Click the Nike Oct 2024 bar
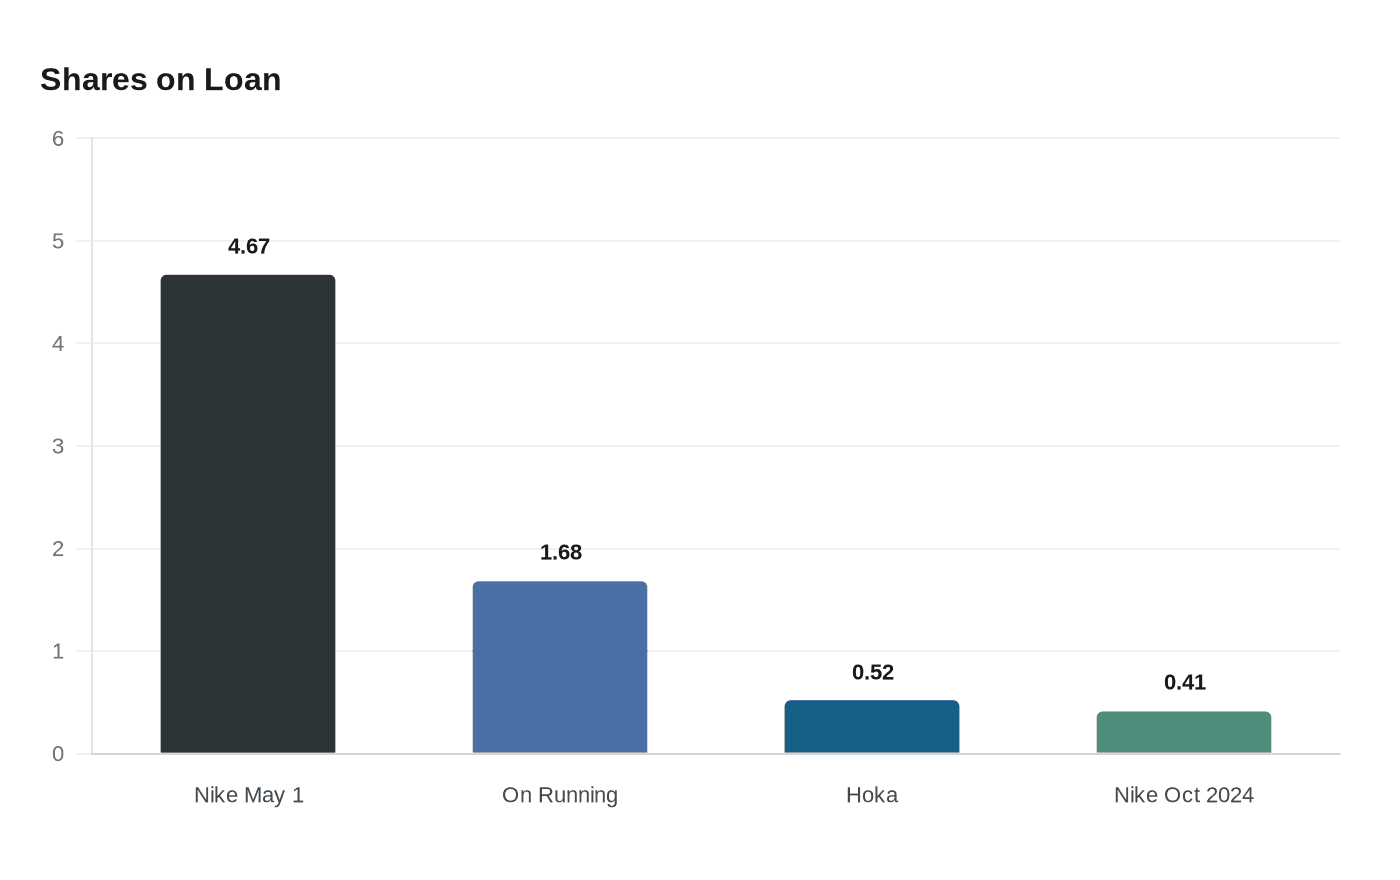 tap(1184, 732)
